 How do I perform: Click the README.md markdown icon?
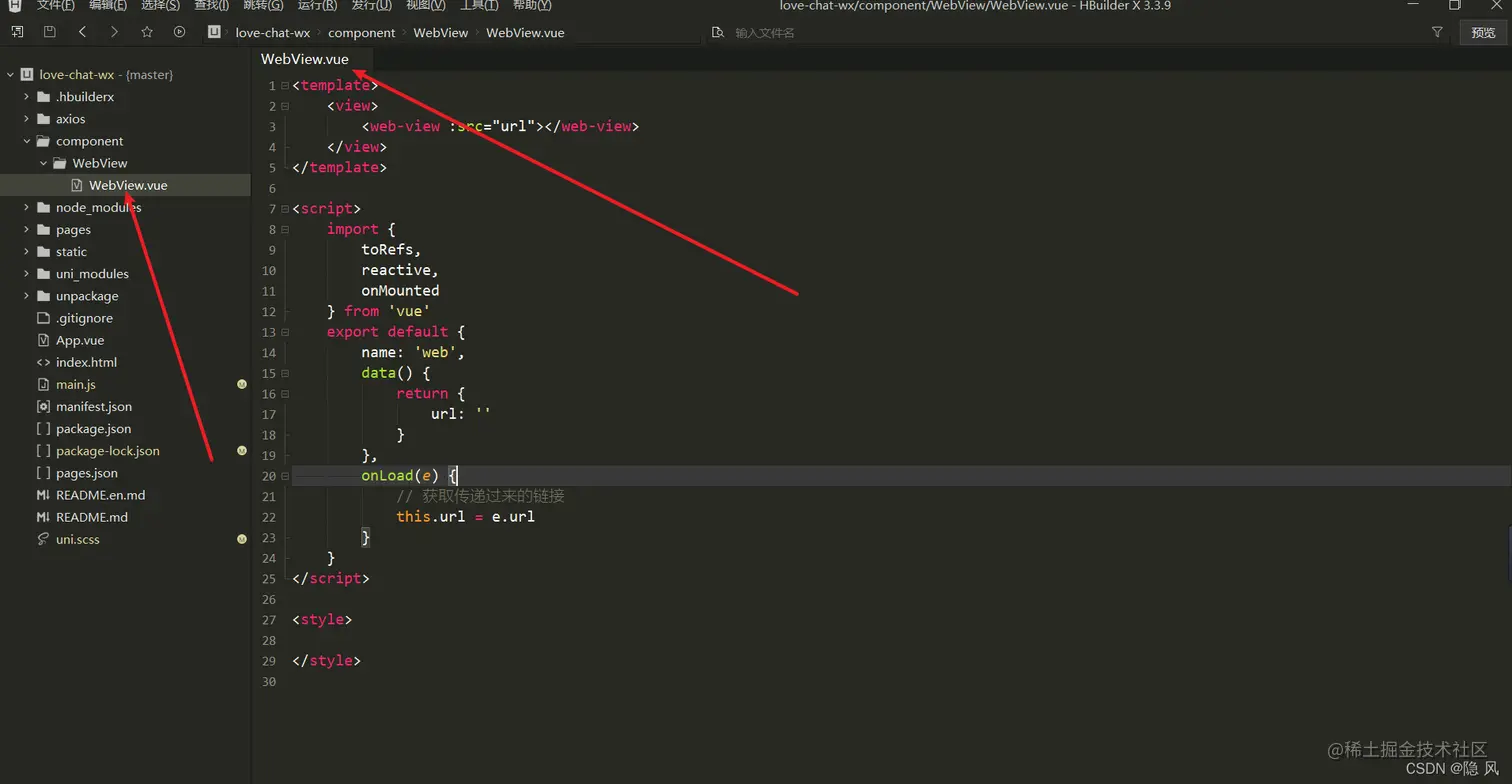(x=43, y=517)
